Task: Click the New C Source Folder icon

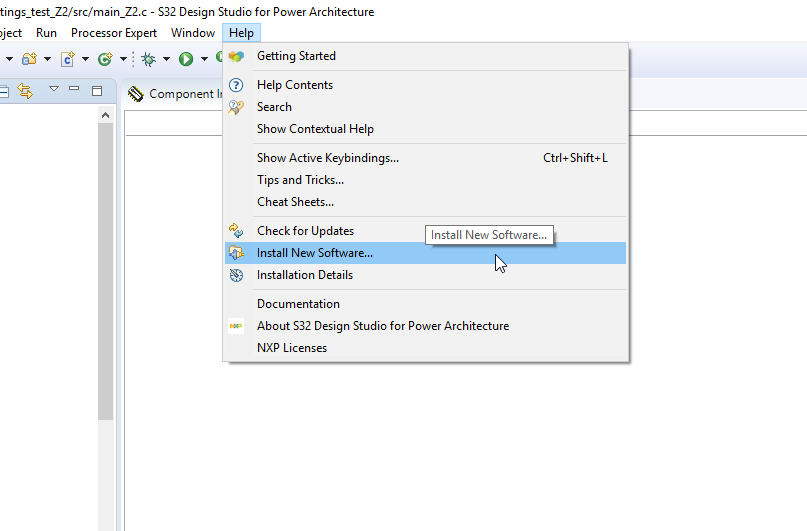Action: tap(30, 60)
